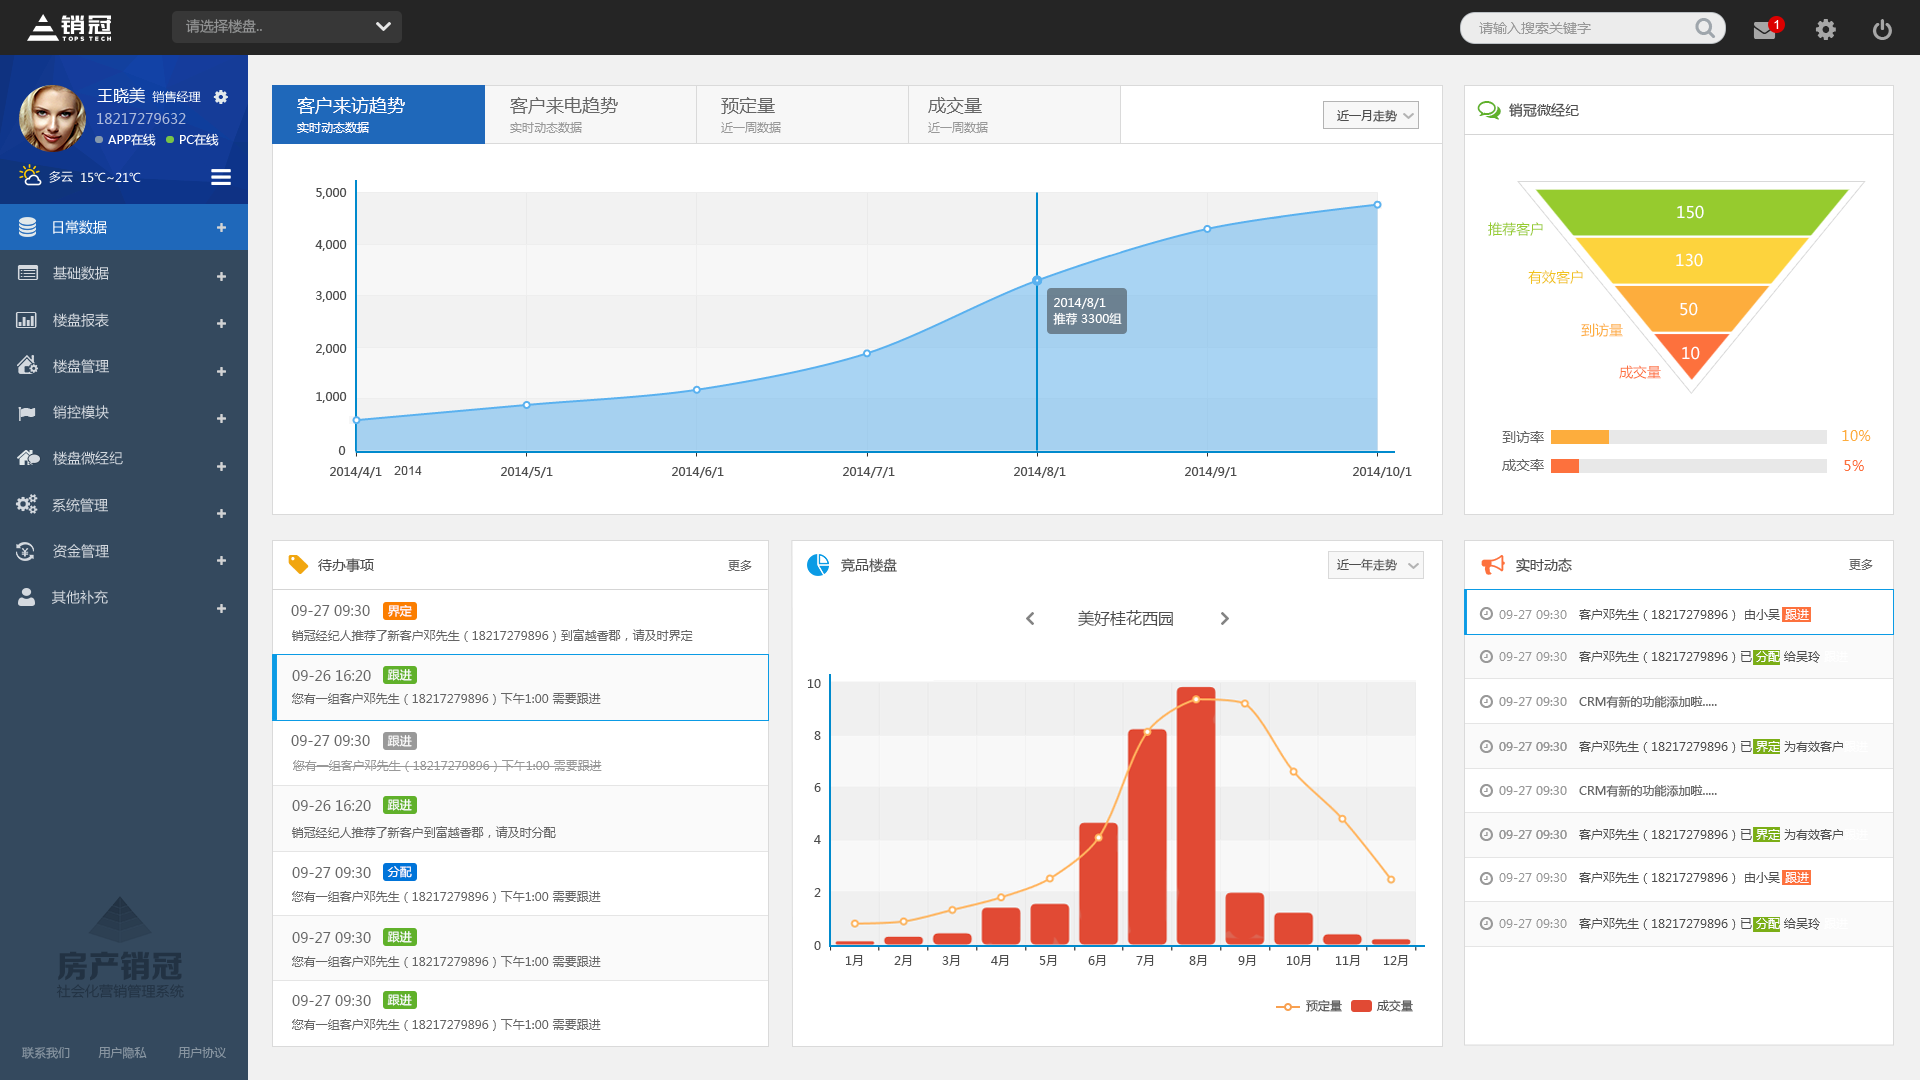Expand 销控模块 with plus sign
1920x1080 pixels.
(221, 418)
